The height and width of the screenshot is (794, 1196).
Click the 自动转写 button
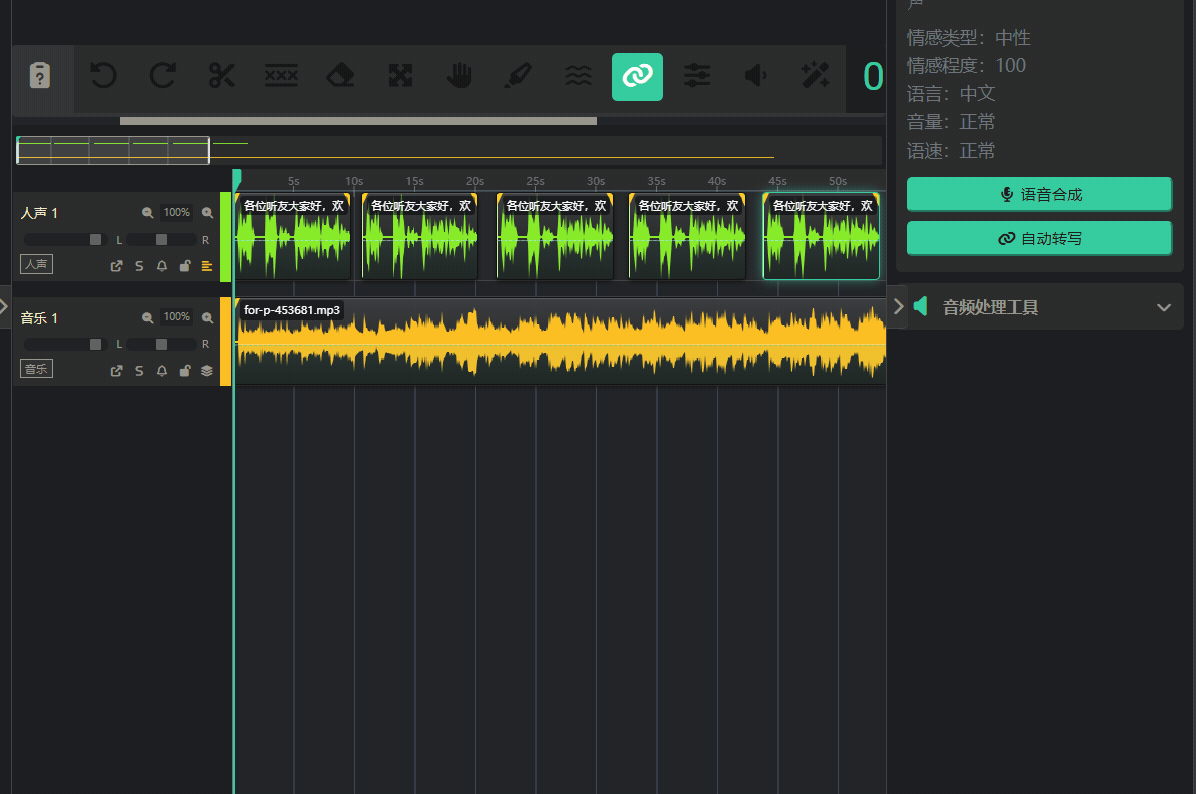coord(1039,239)
